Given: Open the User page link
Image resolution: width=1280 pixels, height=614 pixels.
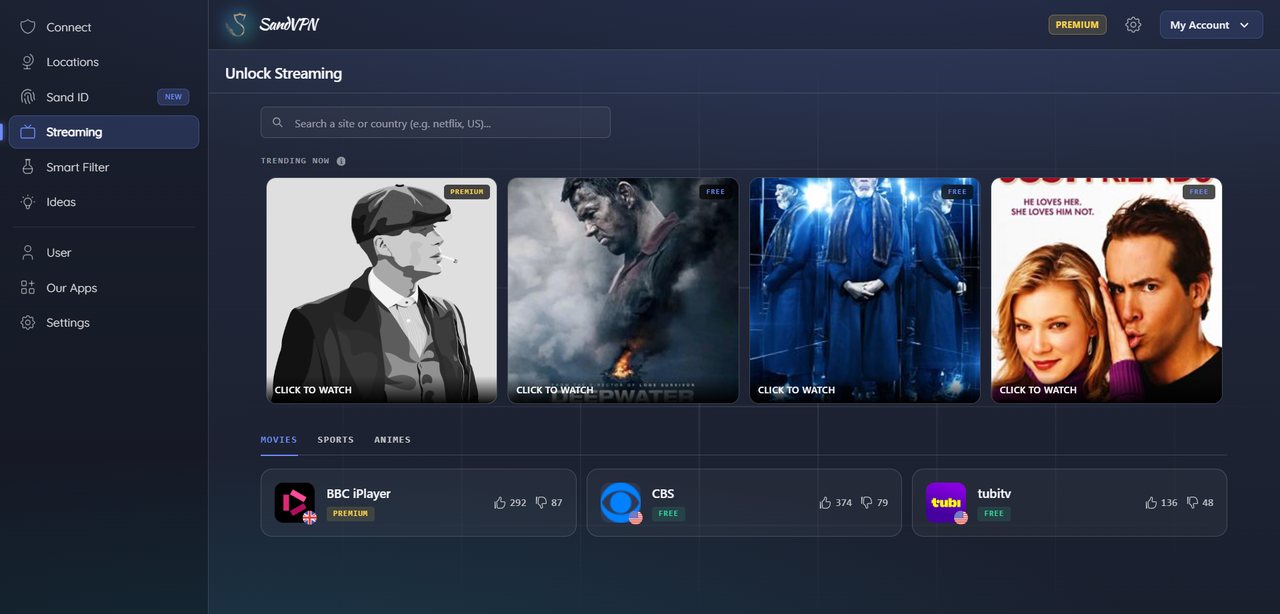Looking at the screenshot, I should (x=59, y=253).
